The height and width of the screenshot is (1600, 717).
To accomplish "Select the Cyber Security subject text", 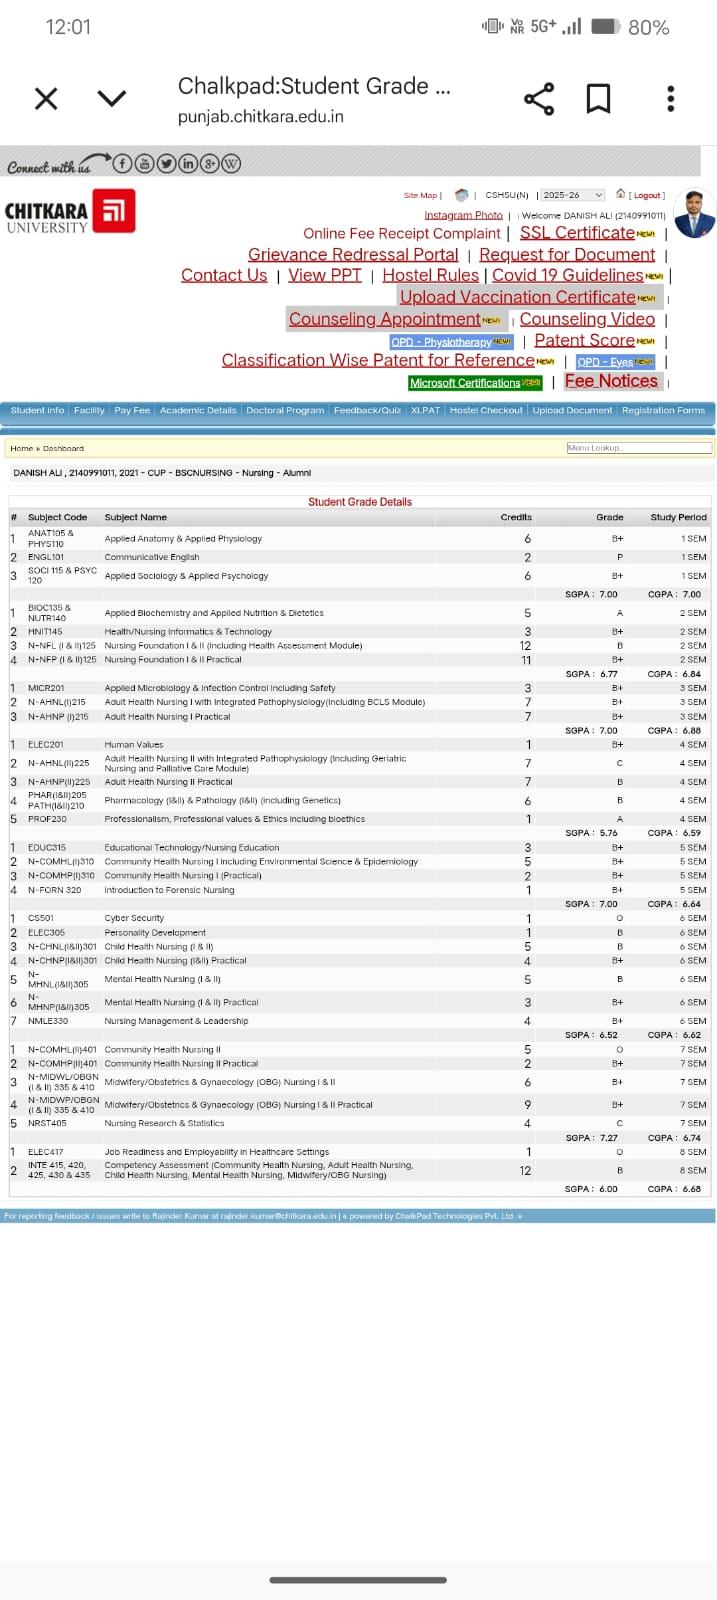I will 134,918.
